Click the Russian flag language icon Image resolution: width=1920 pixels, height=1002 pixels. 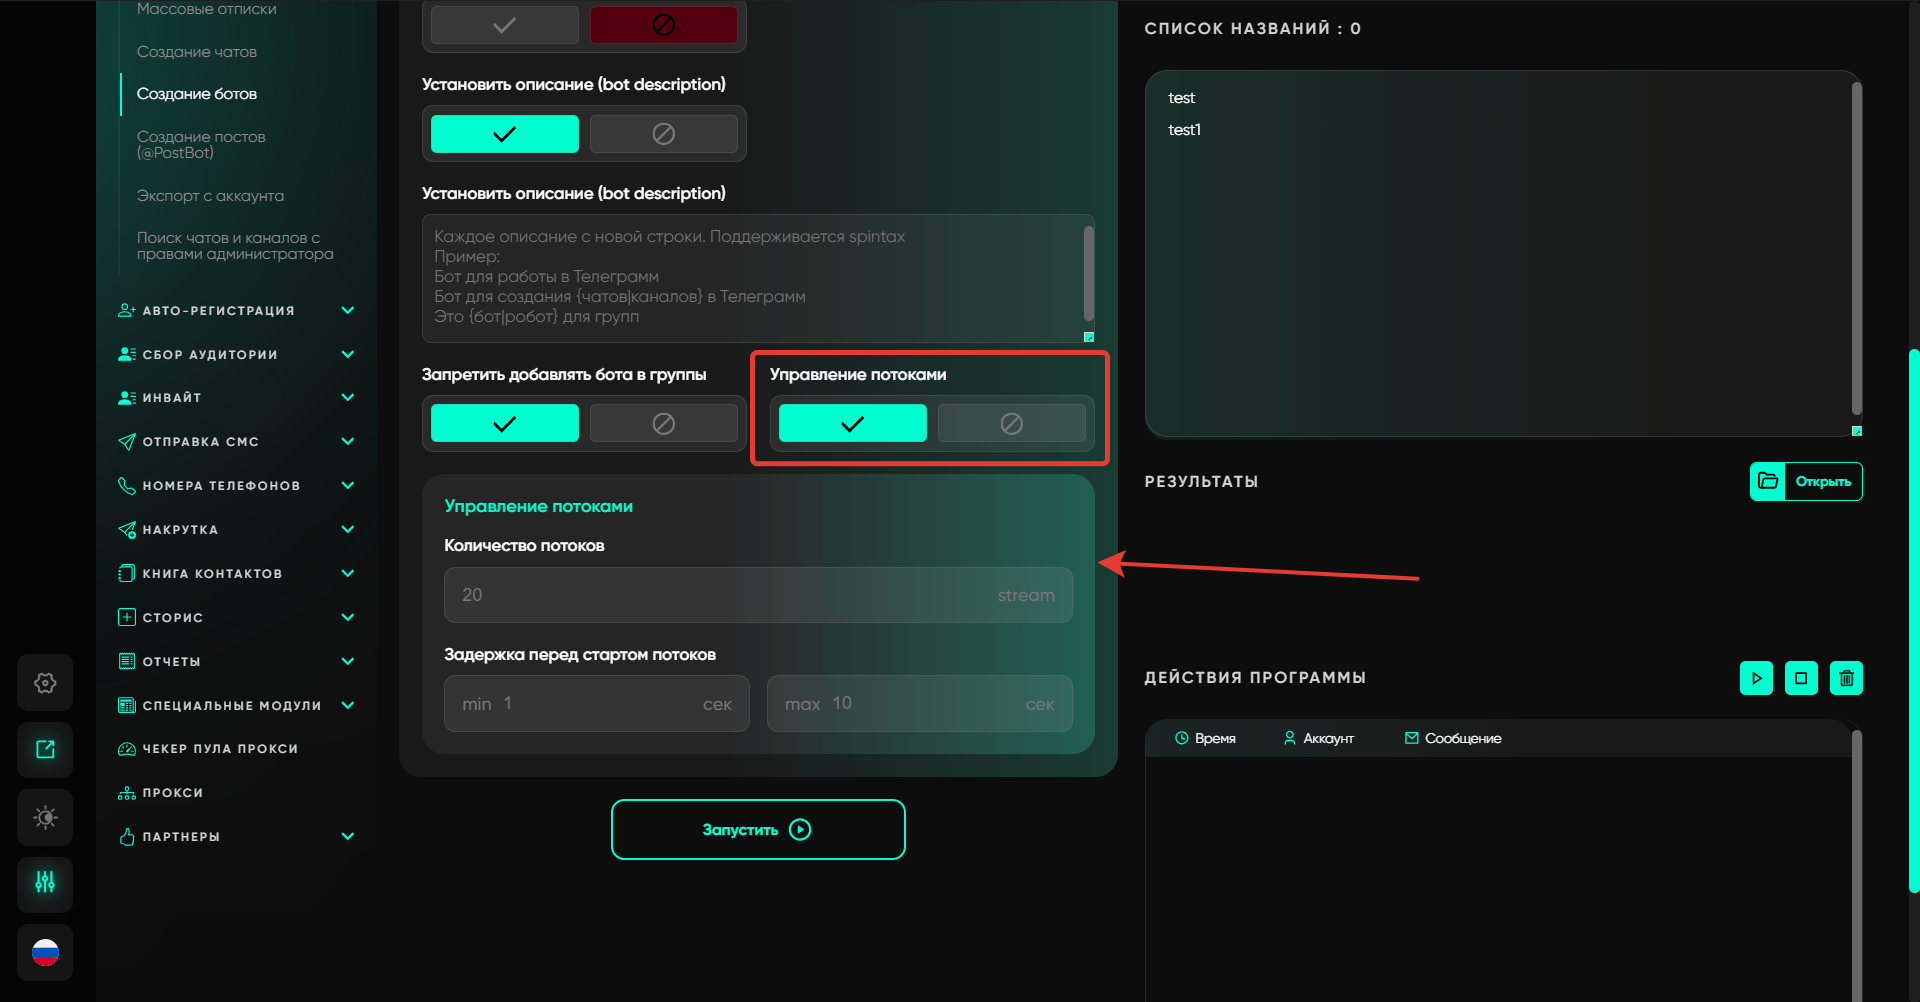[45, 952]
